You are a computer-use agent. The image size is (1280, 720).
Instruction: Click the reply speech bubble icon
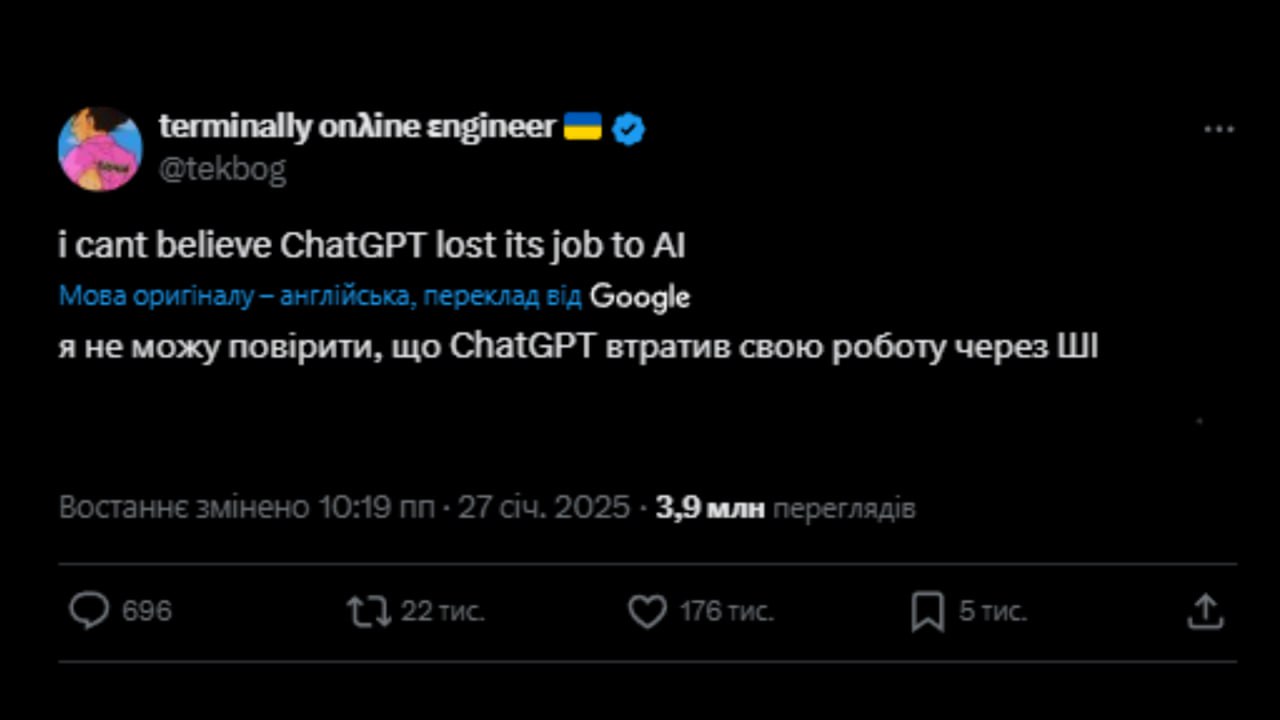pos(89,611)
